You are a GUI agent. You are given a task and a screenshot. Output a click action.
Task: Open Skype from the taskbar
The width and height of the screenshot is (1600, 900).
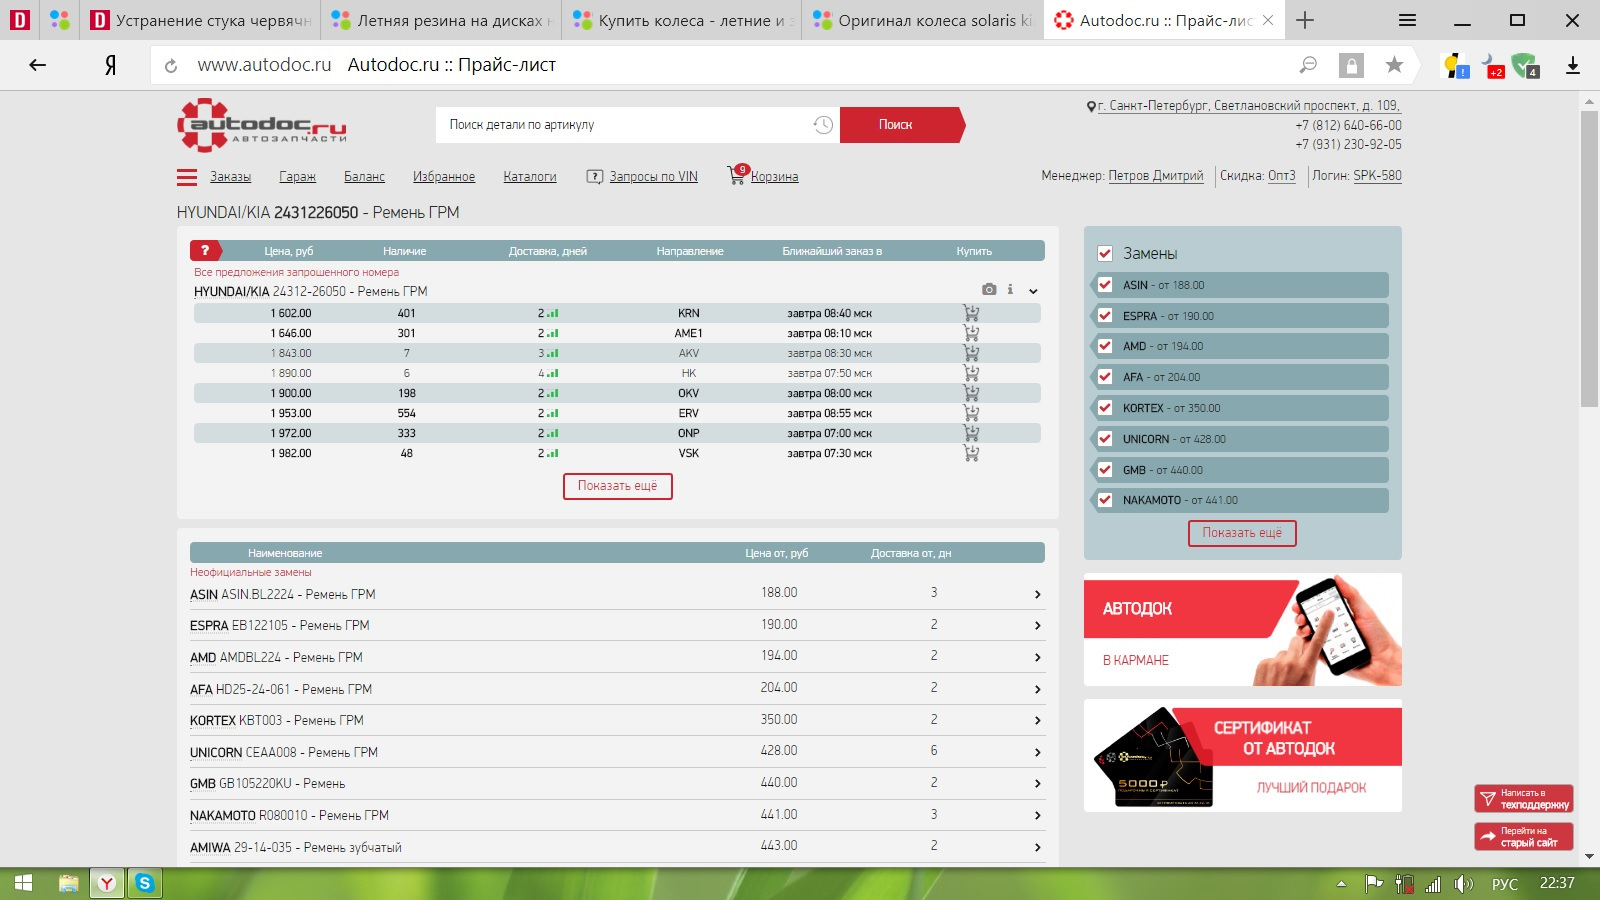(x=145, y=883)
